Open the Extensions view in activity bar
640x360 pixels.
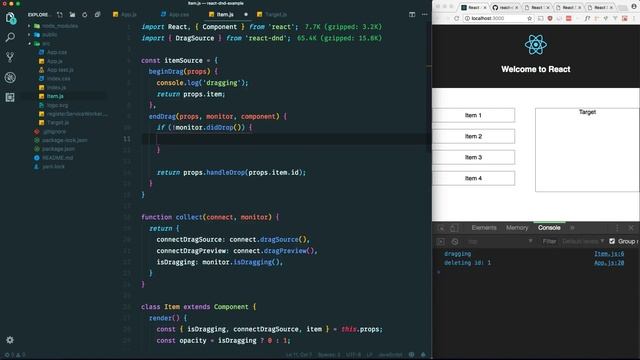(10, 97)
